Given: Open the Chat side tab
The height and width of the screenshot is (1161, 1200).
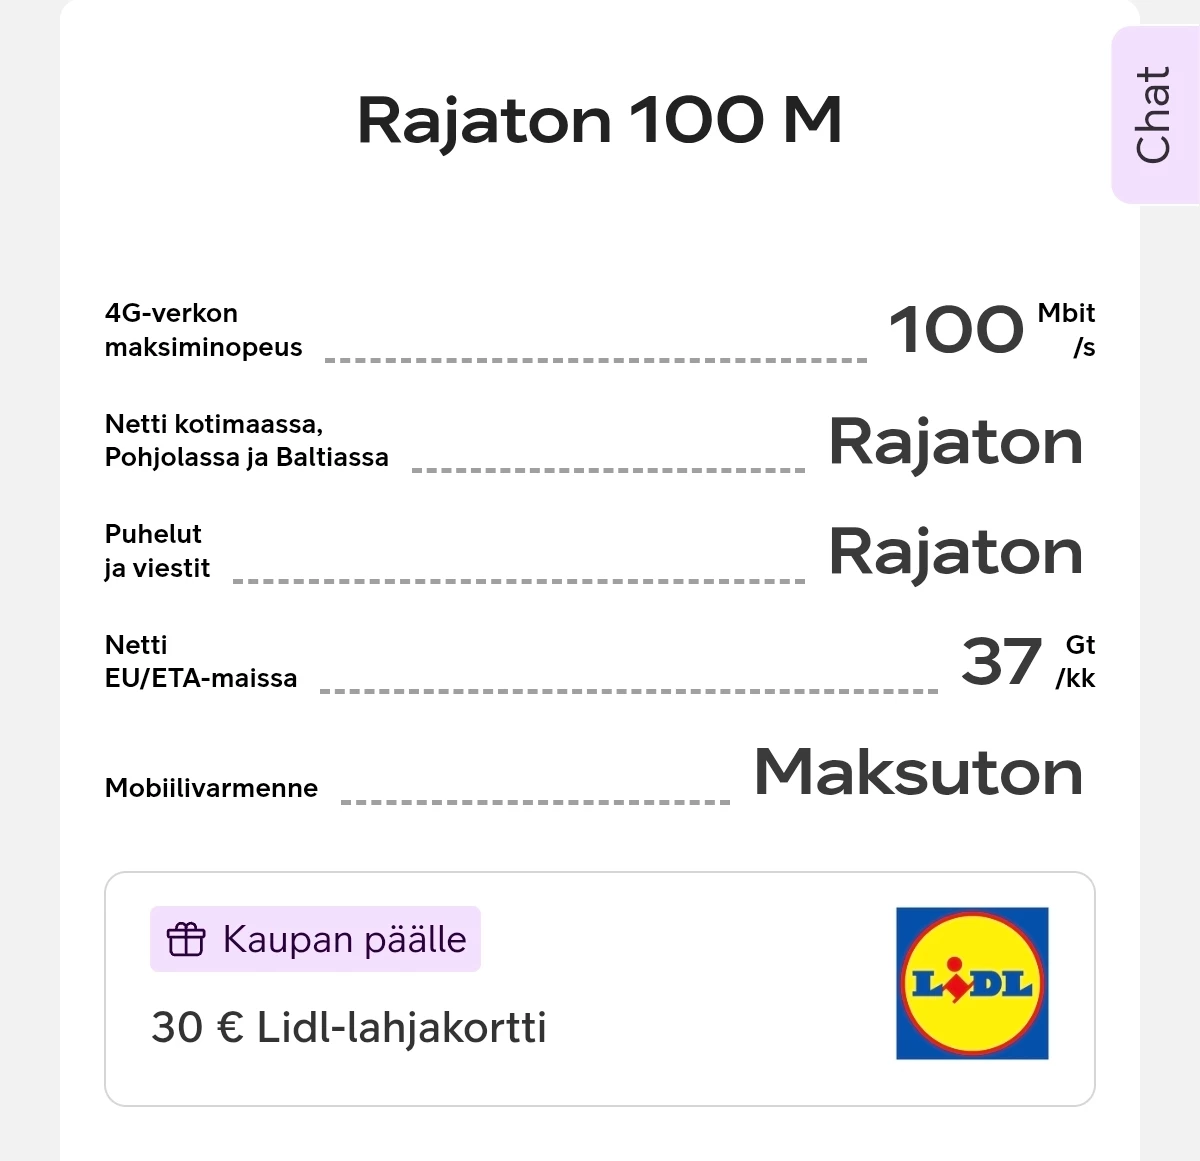Looking at the screenshot, I should pyautogui.click(x=1154, y=115).
